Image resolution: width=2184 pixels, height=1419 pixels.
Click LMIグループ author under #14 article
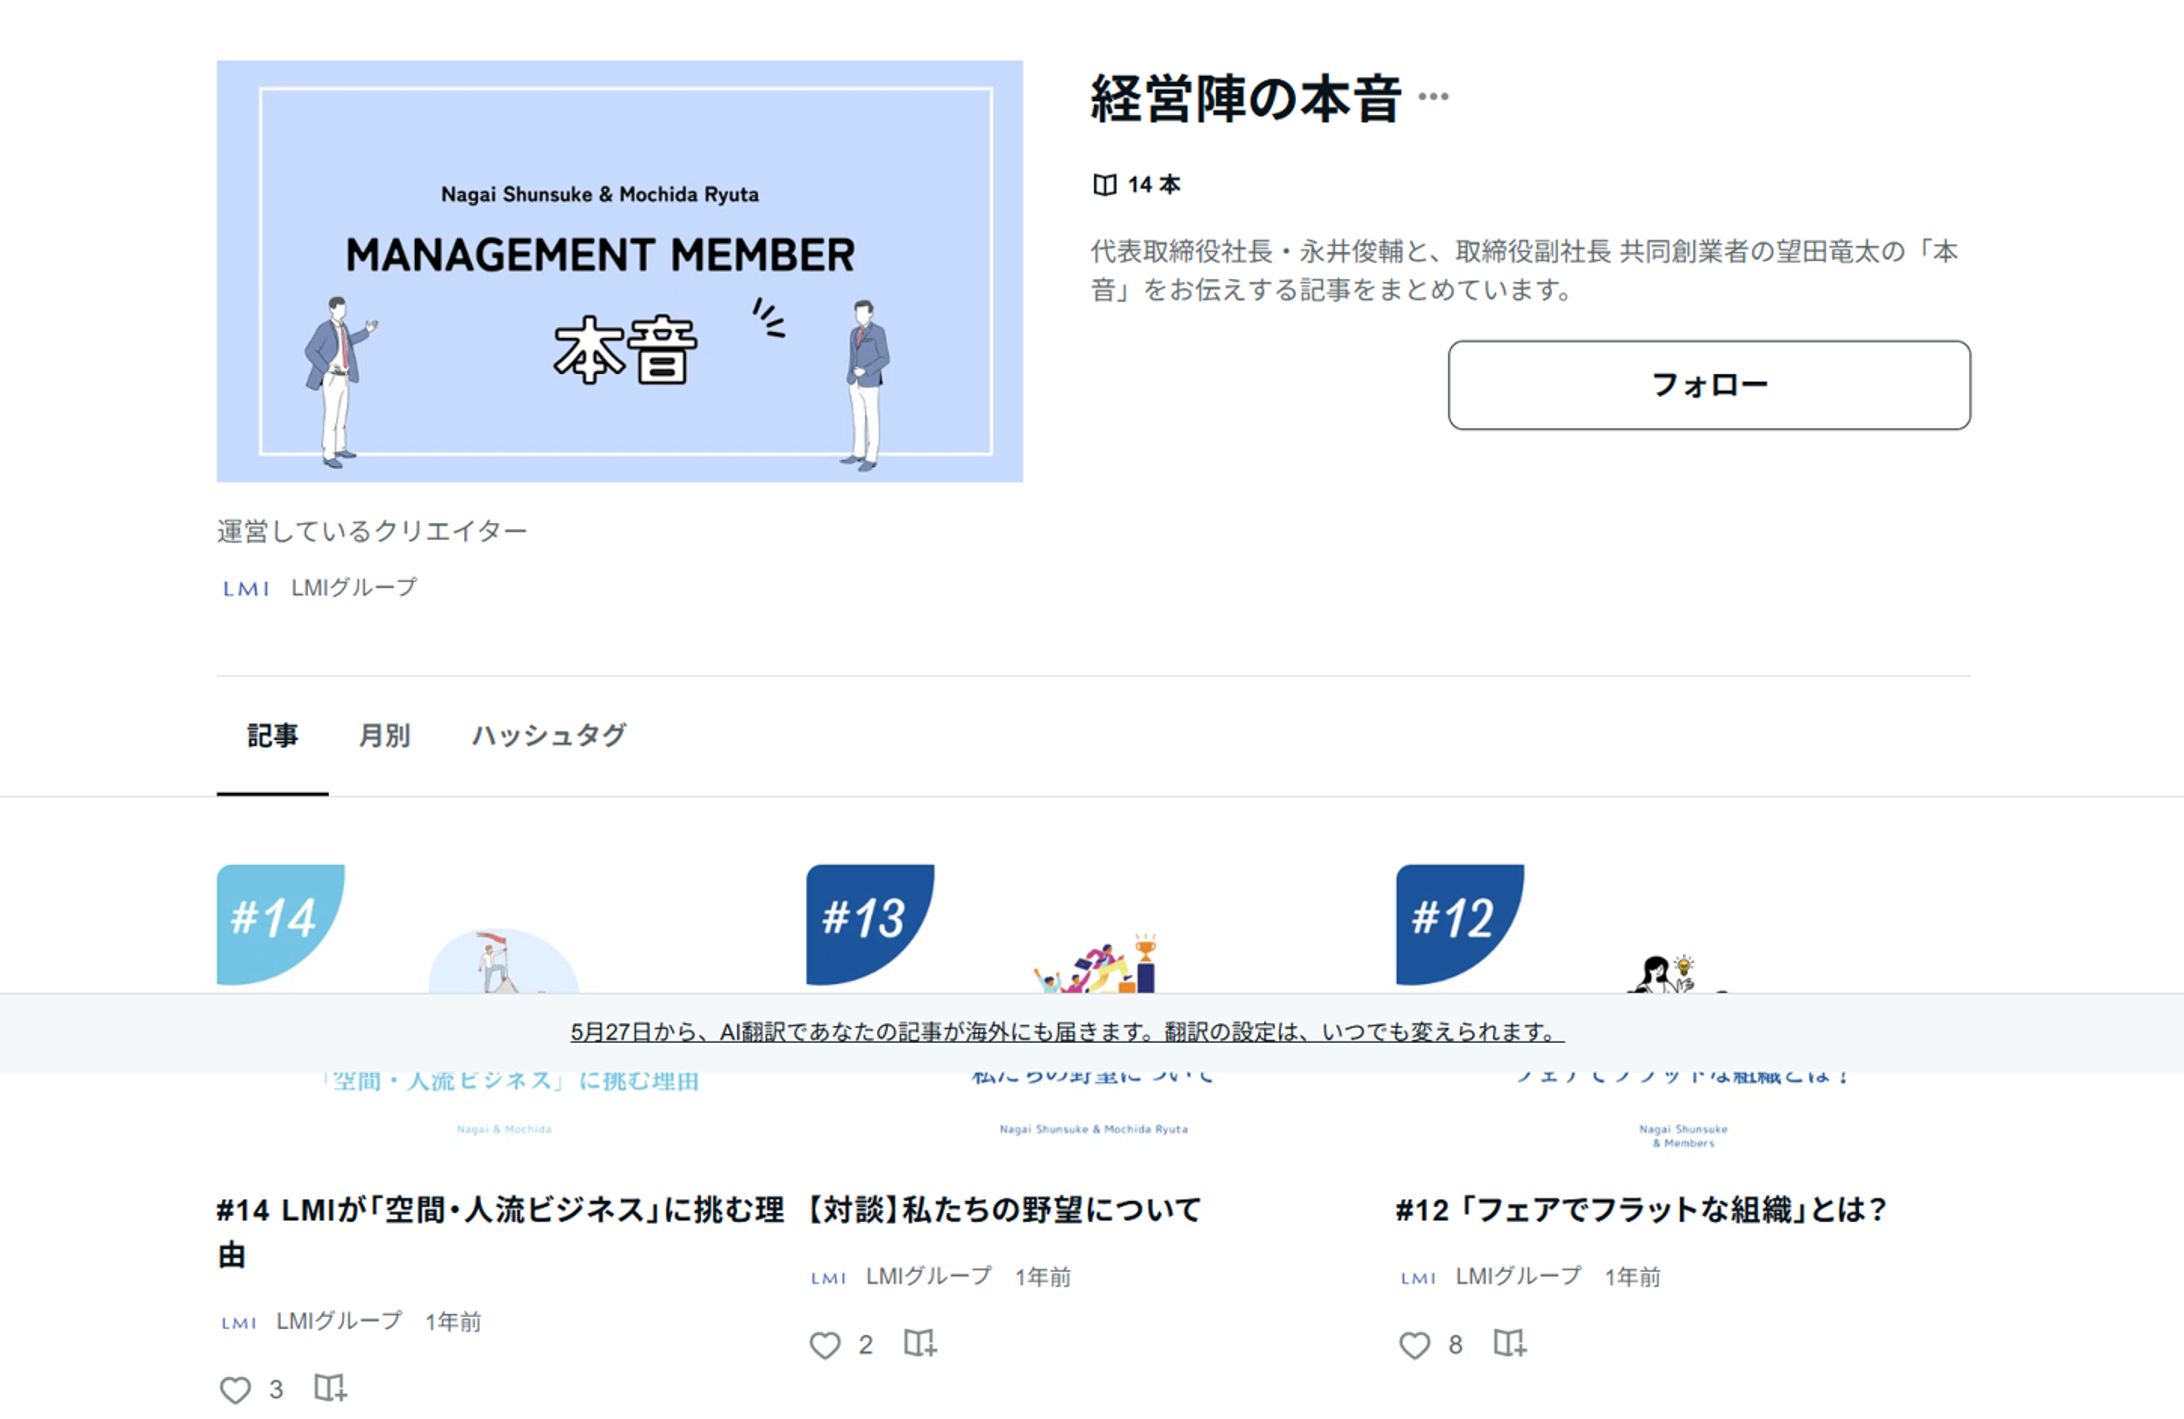[339, 1321]
